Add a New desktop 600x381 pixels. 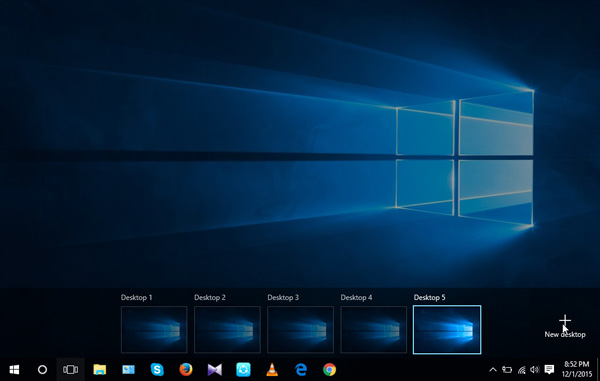coord(565,327)
